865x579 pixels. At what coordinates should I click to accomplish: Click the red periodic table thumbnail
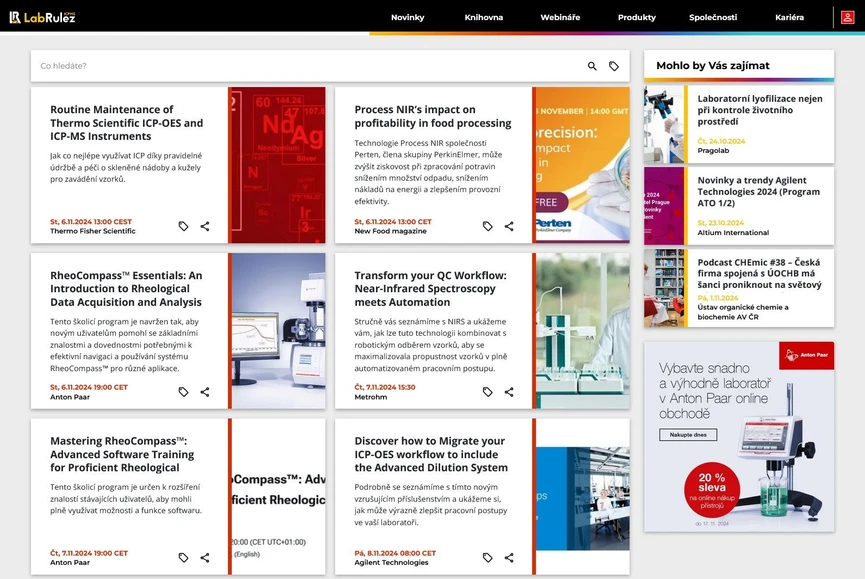coord(277,165)
